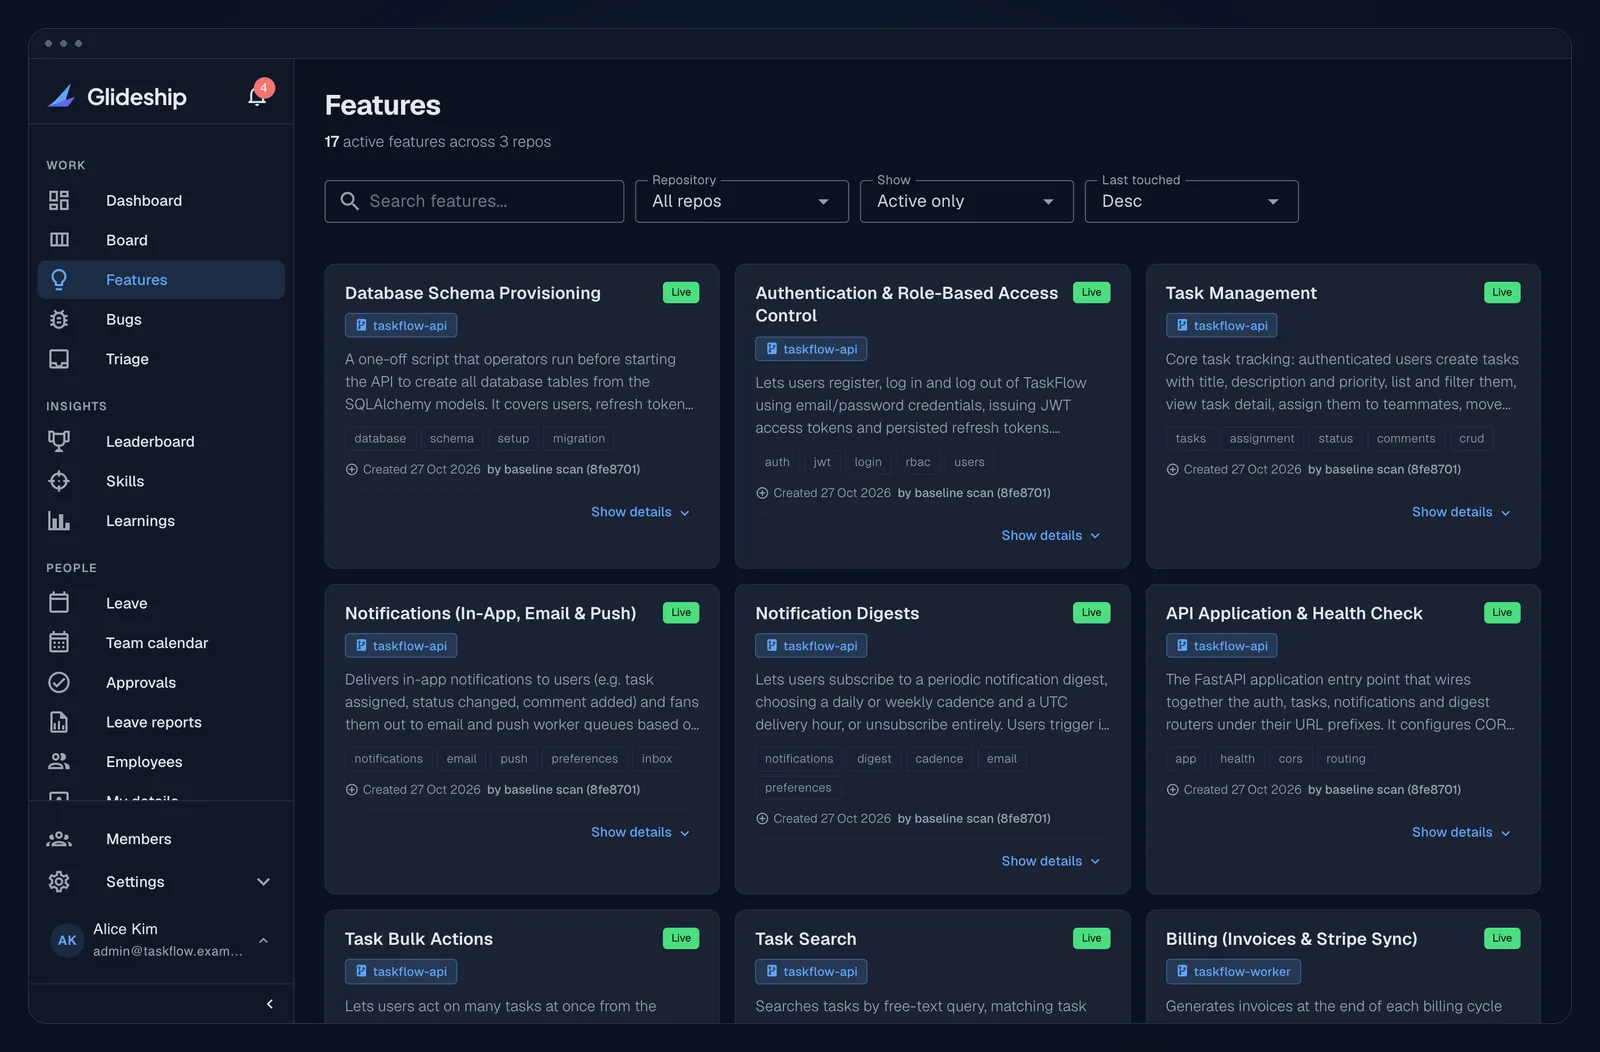Go to Leaderboard in sidebar
Image resolution: width=1600 pixels, height=1052 pixels.
pyautogui.click(x=161, y=441)
